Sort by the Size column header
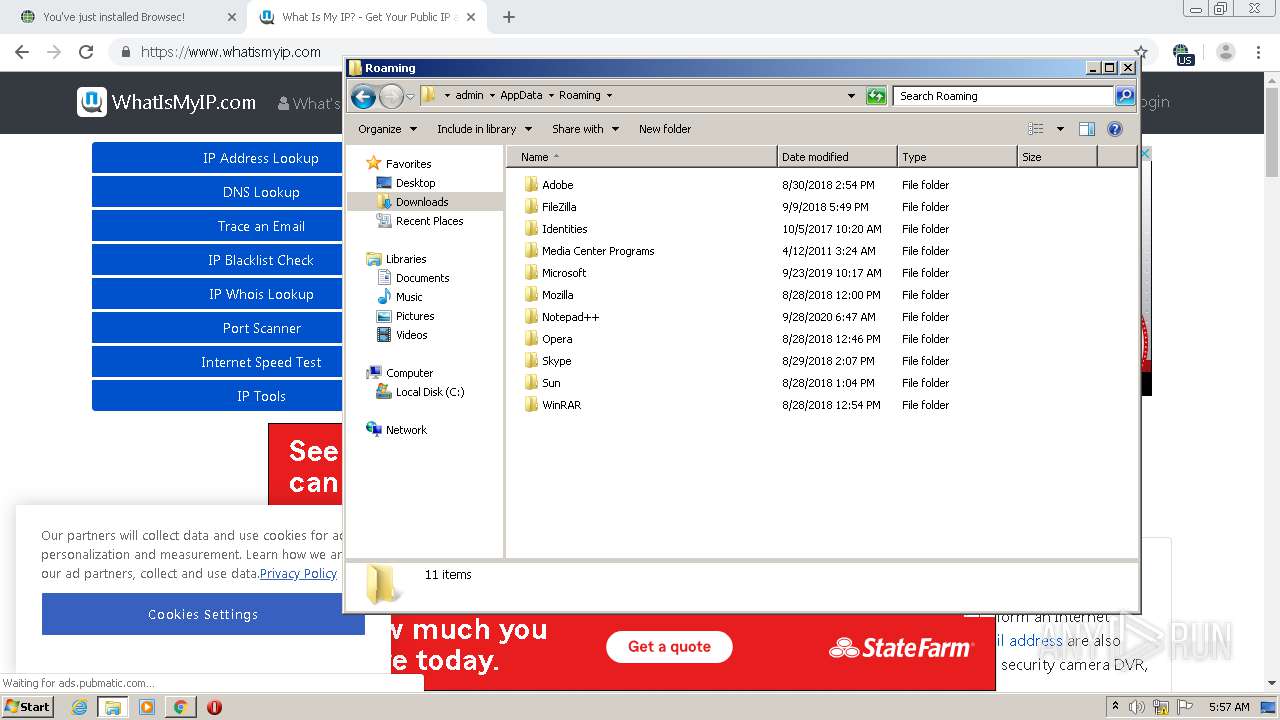This screenshot has height=720, width=1280. [1057, 157]
